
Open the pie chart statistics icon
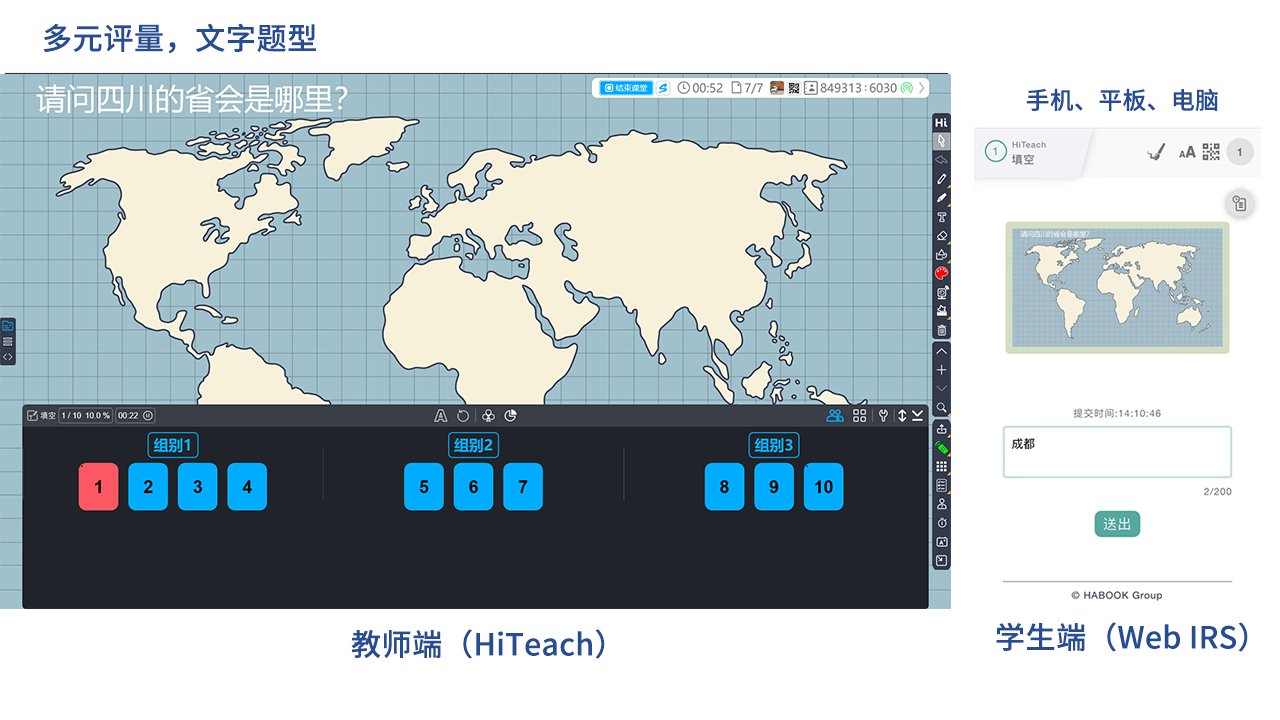(x=510, y=416)
